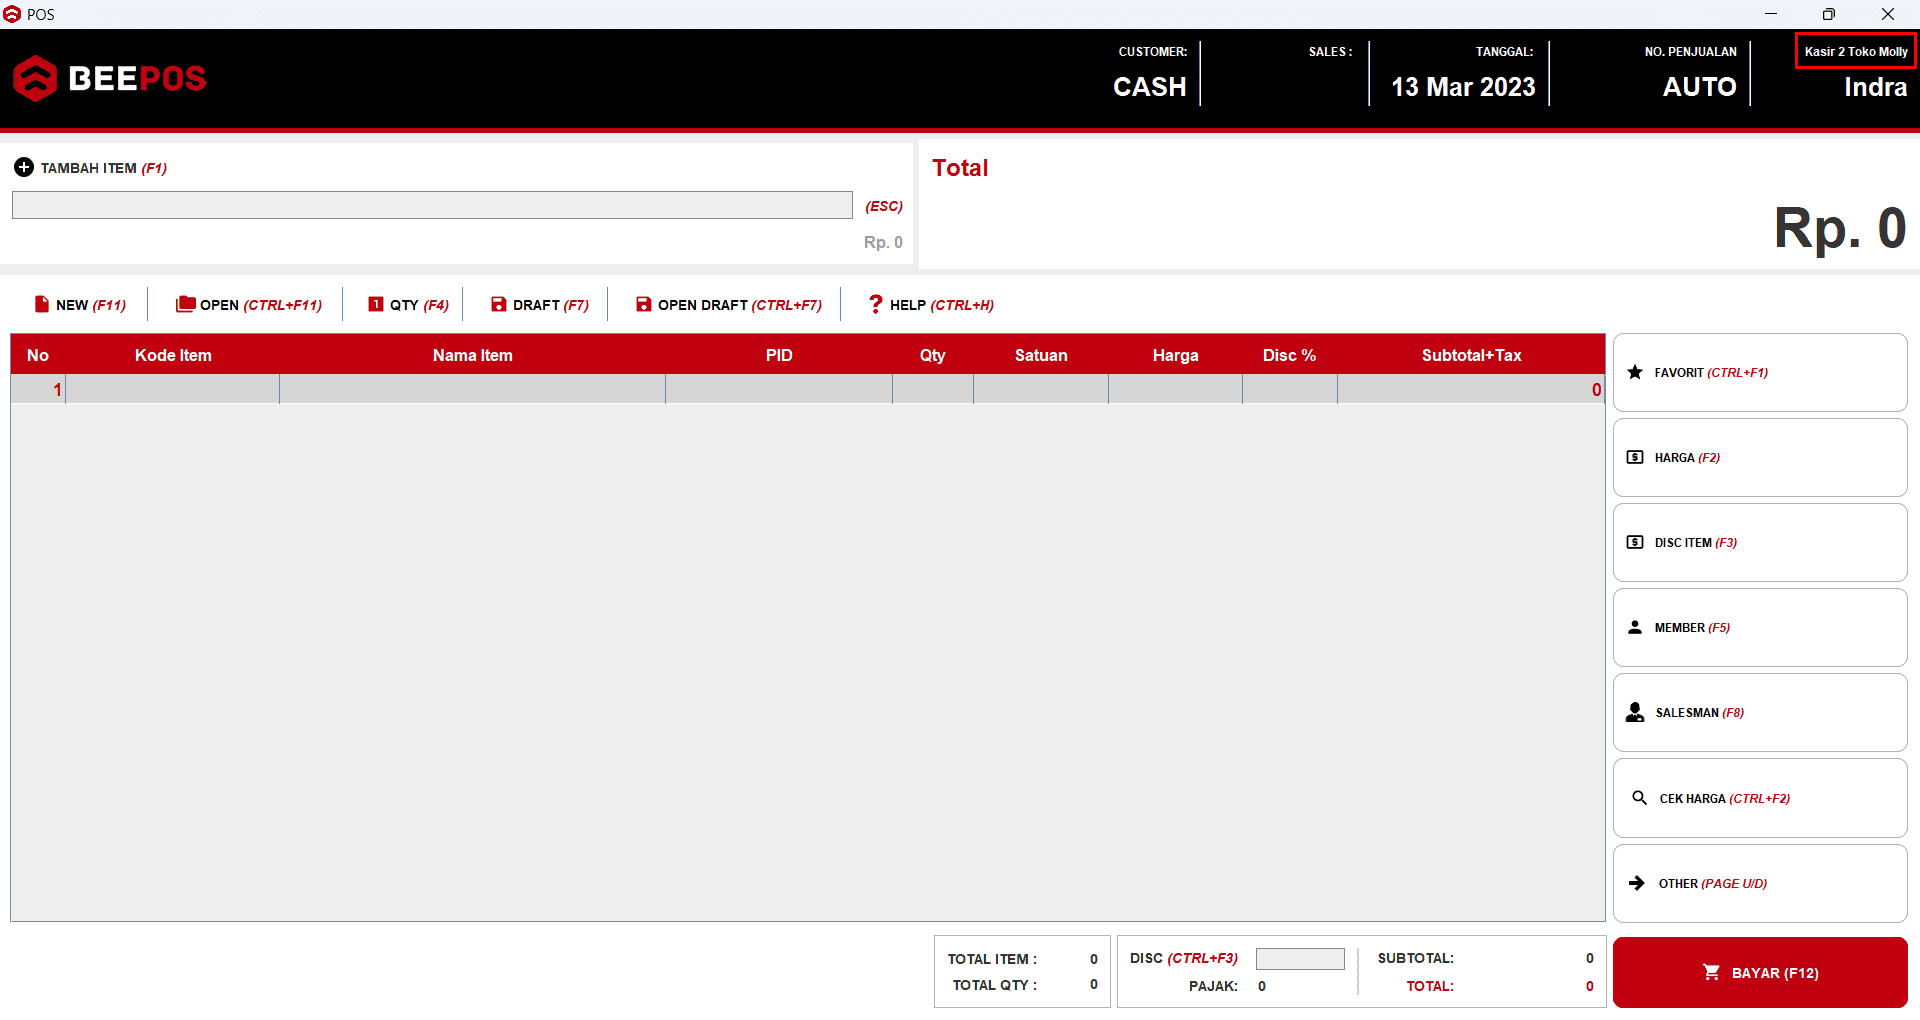Click the QTY icon (F4)

click(x=376, y=304)
